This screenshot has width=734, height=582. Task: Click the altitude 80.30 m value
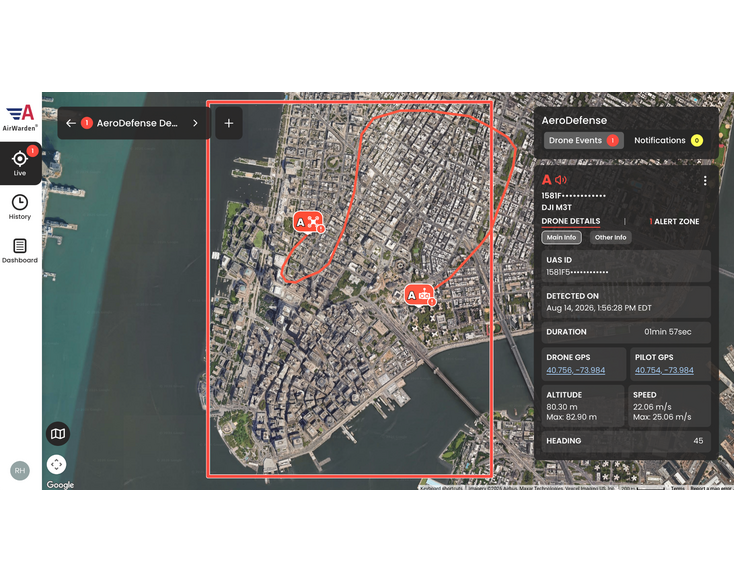click(562, 407)
